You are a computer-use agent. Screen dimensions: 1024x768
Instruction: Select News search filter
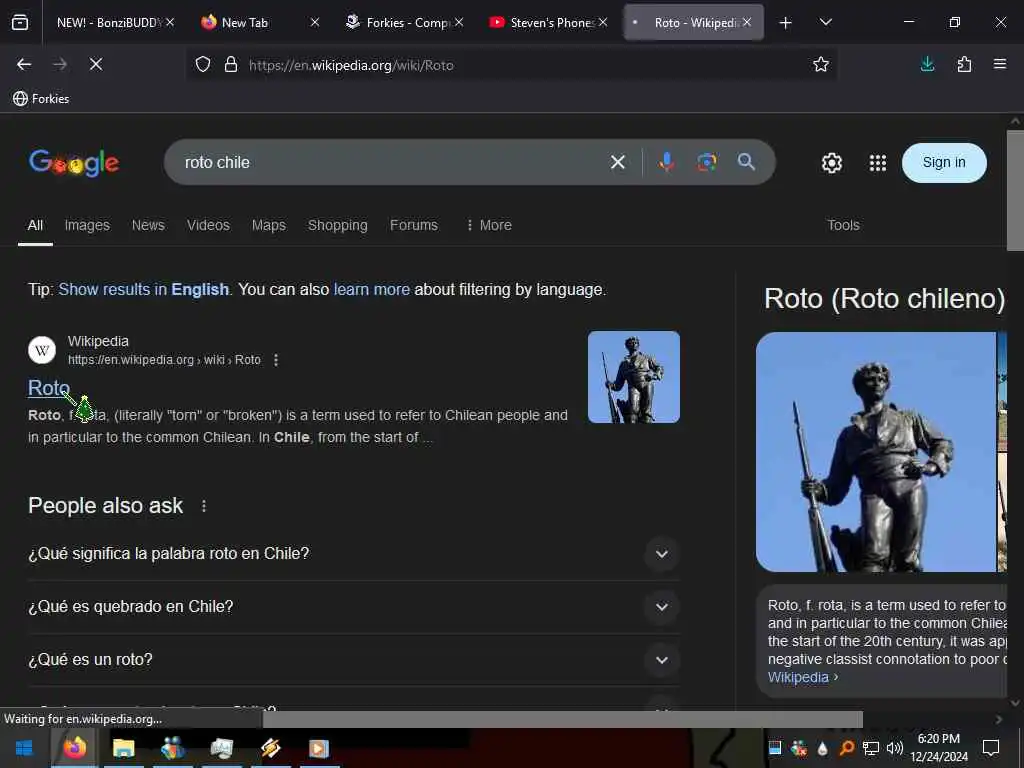coord(148,225)
